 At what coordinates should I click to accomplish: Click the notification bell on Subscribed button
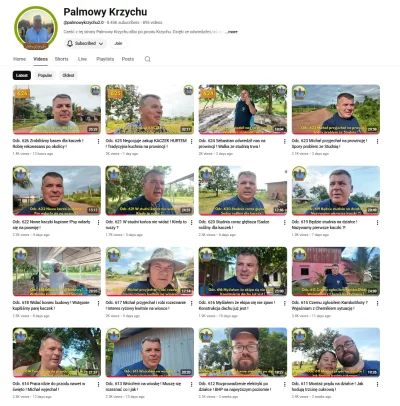coord(70,43)
